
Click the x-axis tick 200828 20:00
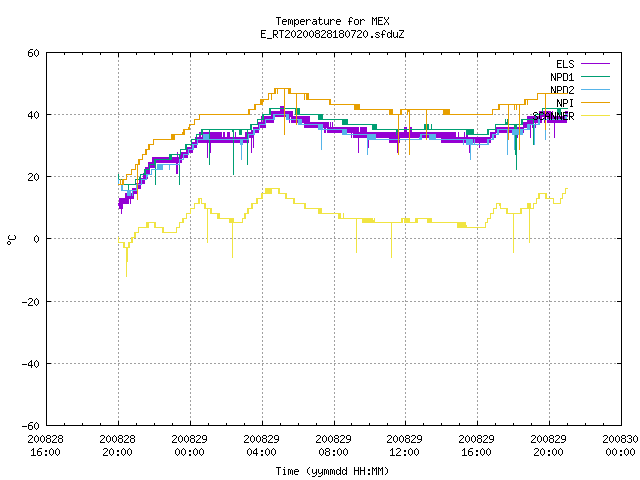click(118, 446)
